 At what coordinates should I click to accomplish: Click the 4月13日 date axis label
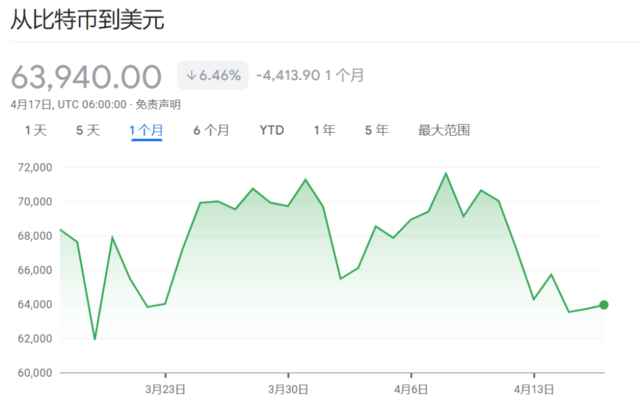(x=534, y=389)
